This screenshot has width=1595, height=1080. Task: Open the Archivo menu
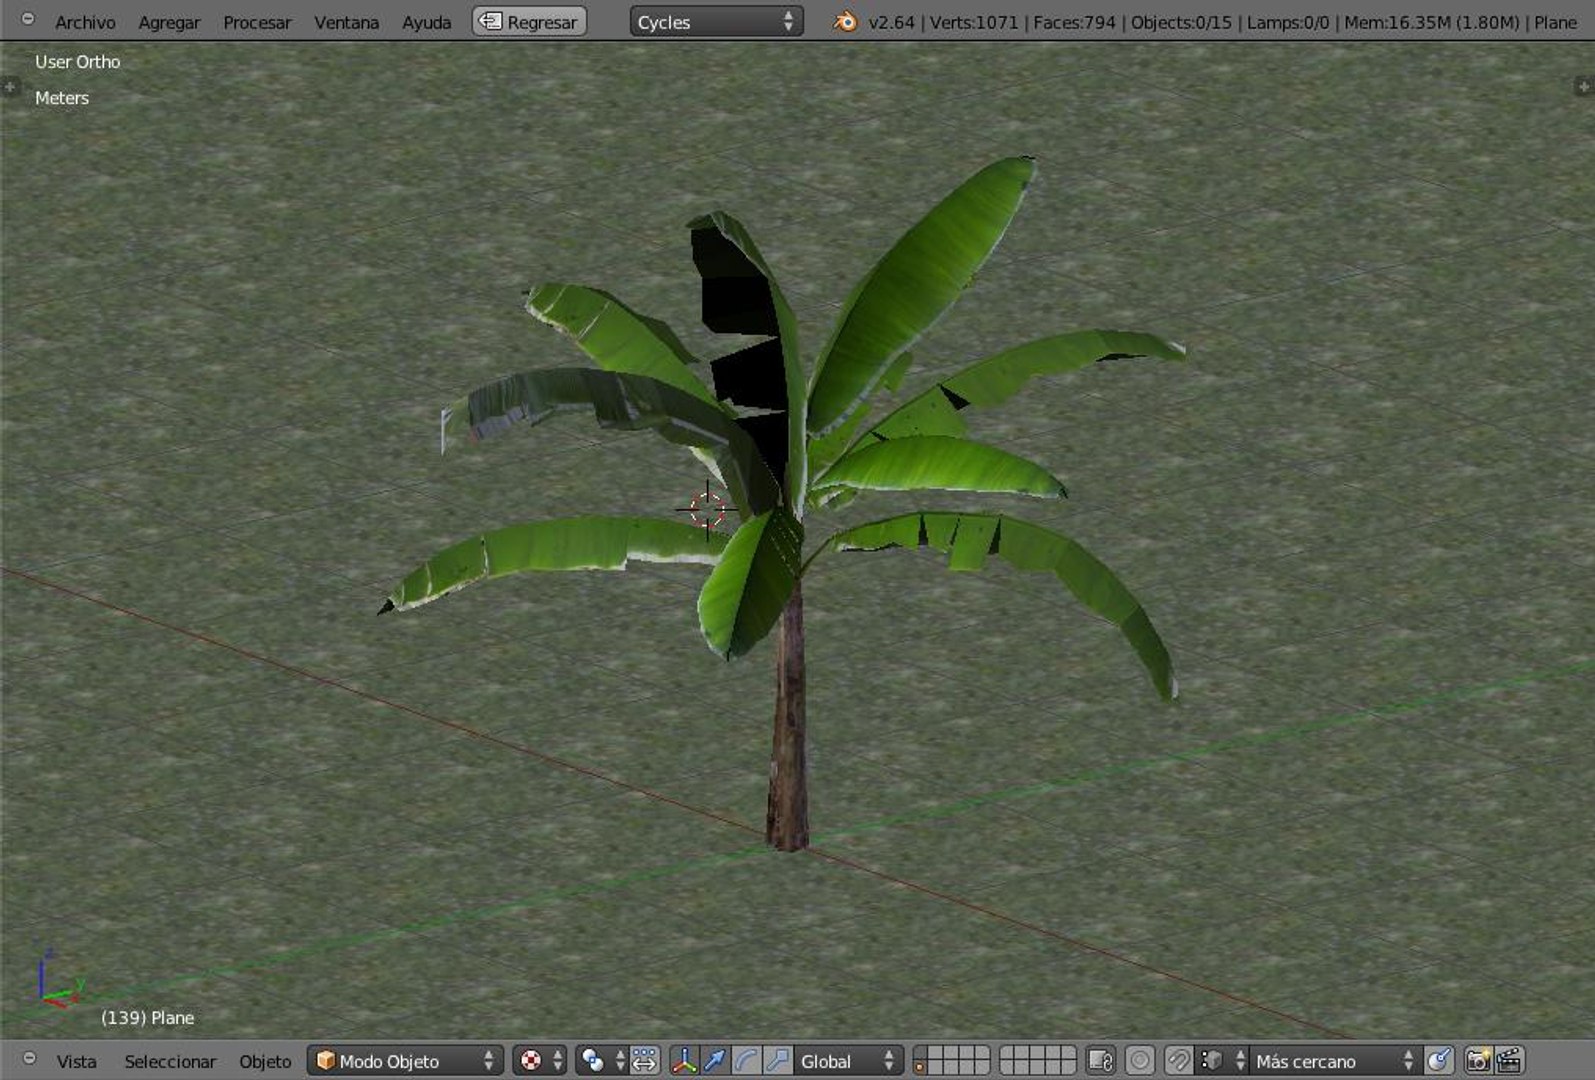(85, 22)
